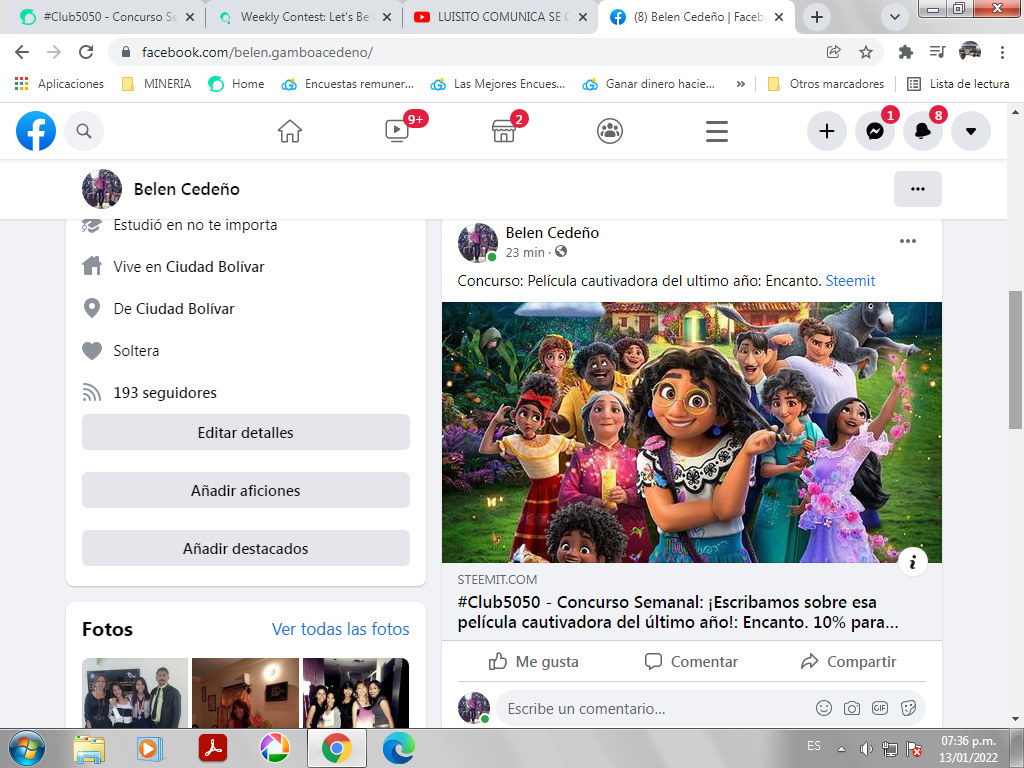1024x768 pixels.
Task: Open the Steemit link in the post text
Action: 850,281
